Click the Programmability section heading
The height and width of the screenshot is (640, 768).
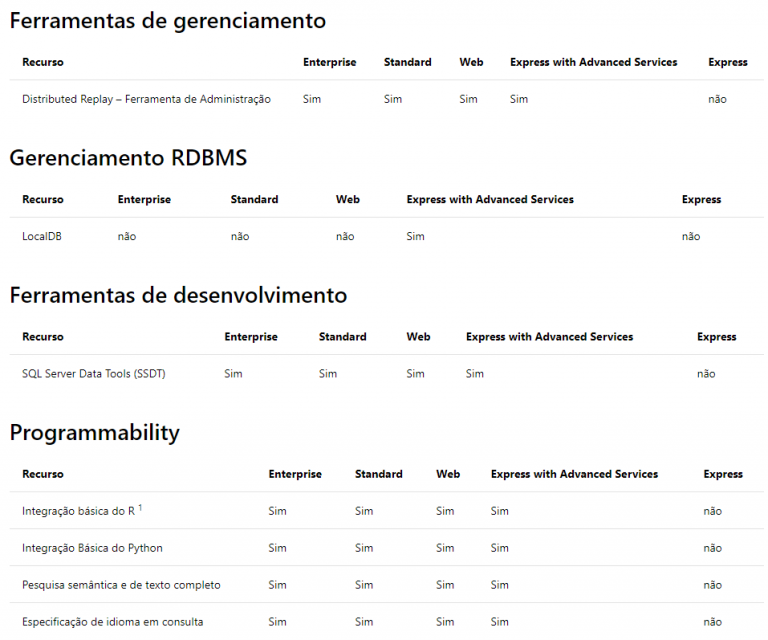pyautogui.click(x=95, y=433)
